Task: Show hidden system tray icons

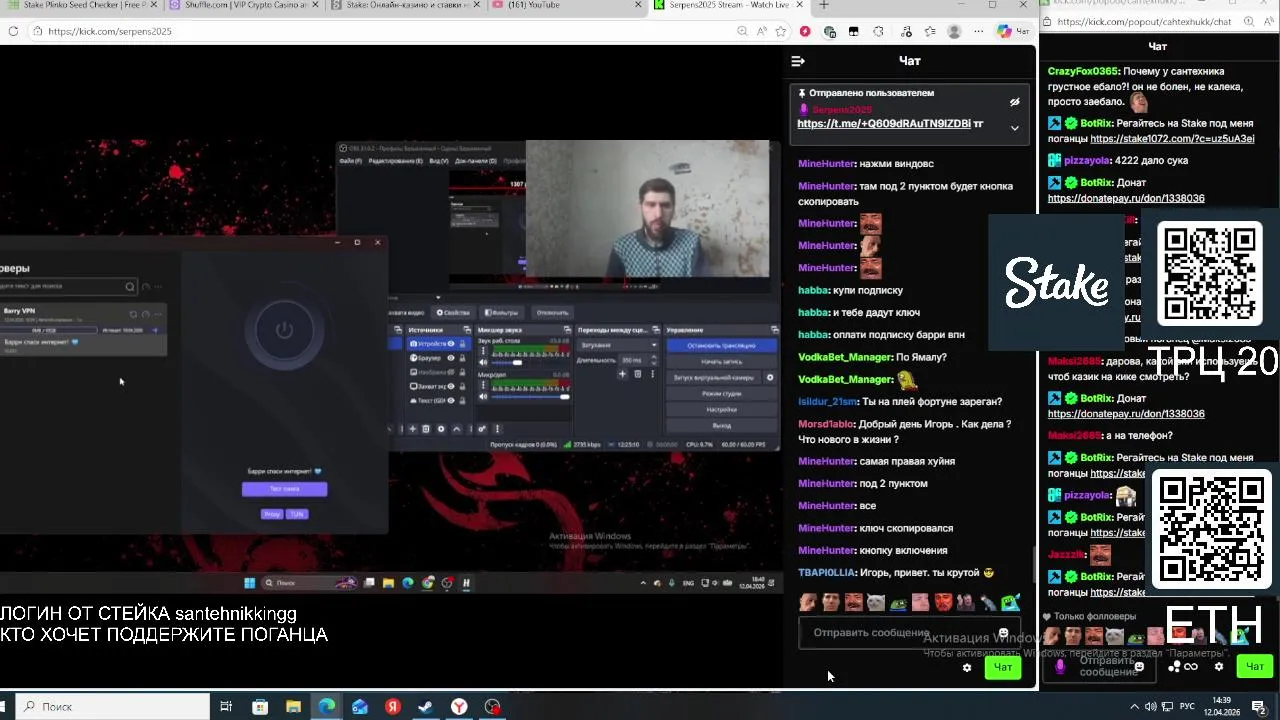Action: pos(1134,706)
